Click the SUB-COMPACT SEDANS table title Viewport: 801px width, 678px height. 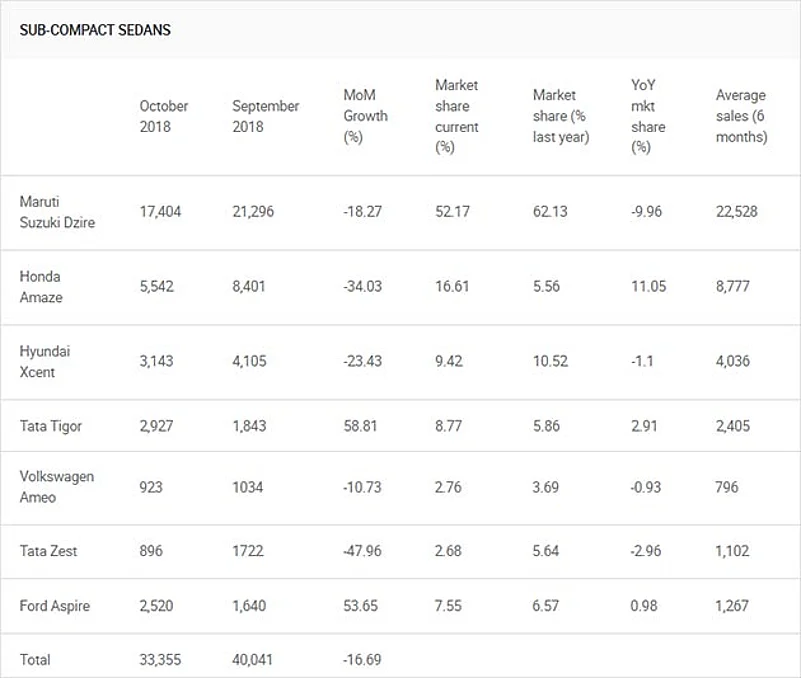[95, 30]
